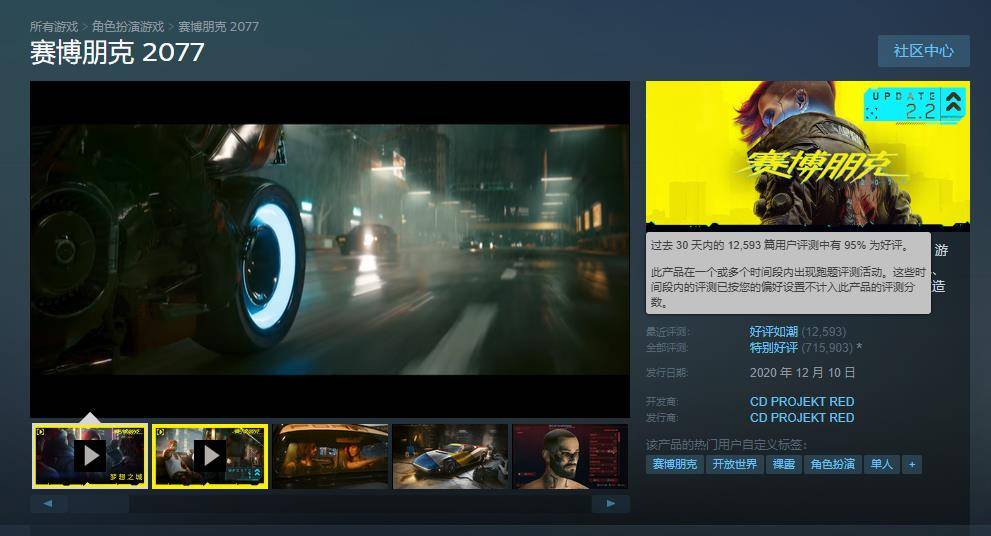
Task: Open the 所有游戏 breadcrumb link
Action: (54, 27)
